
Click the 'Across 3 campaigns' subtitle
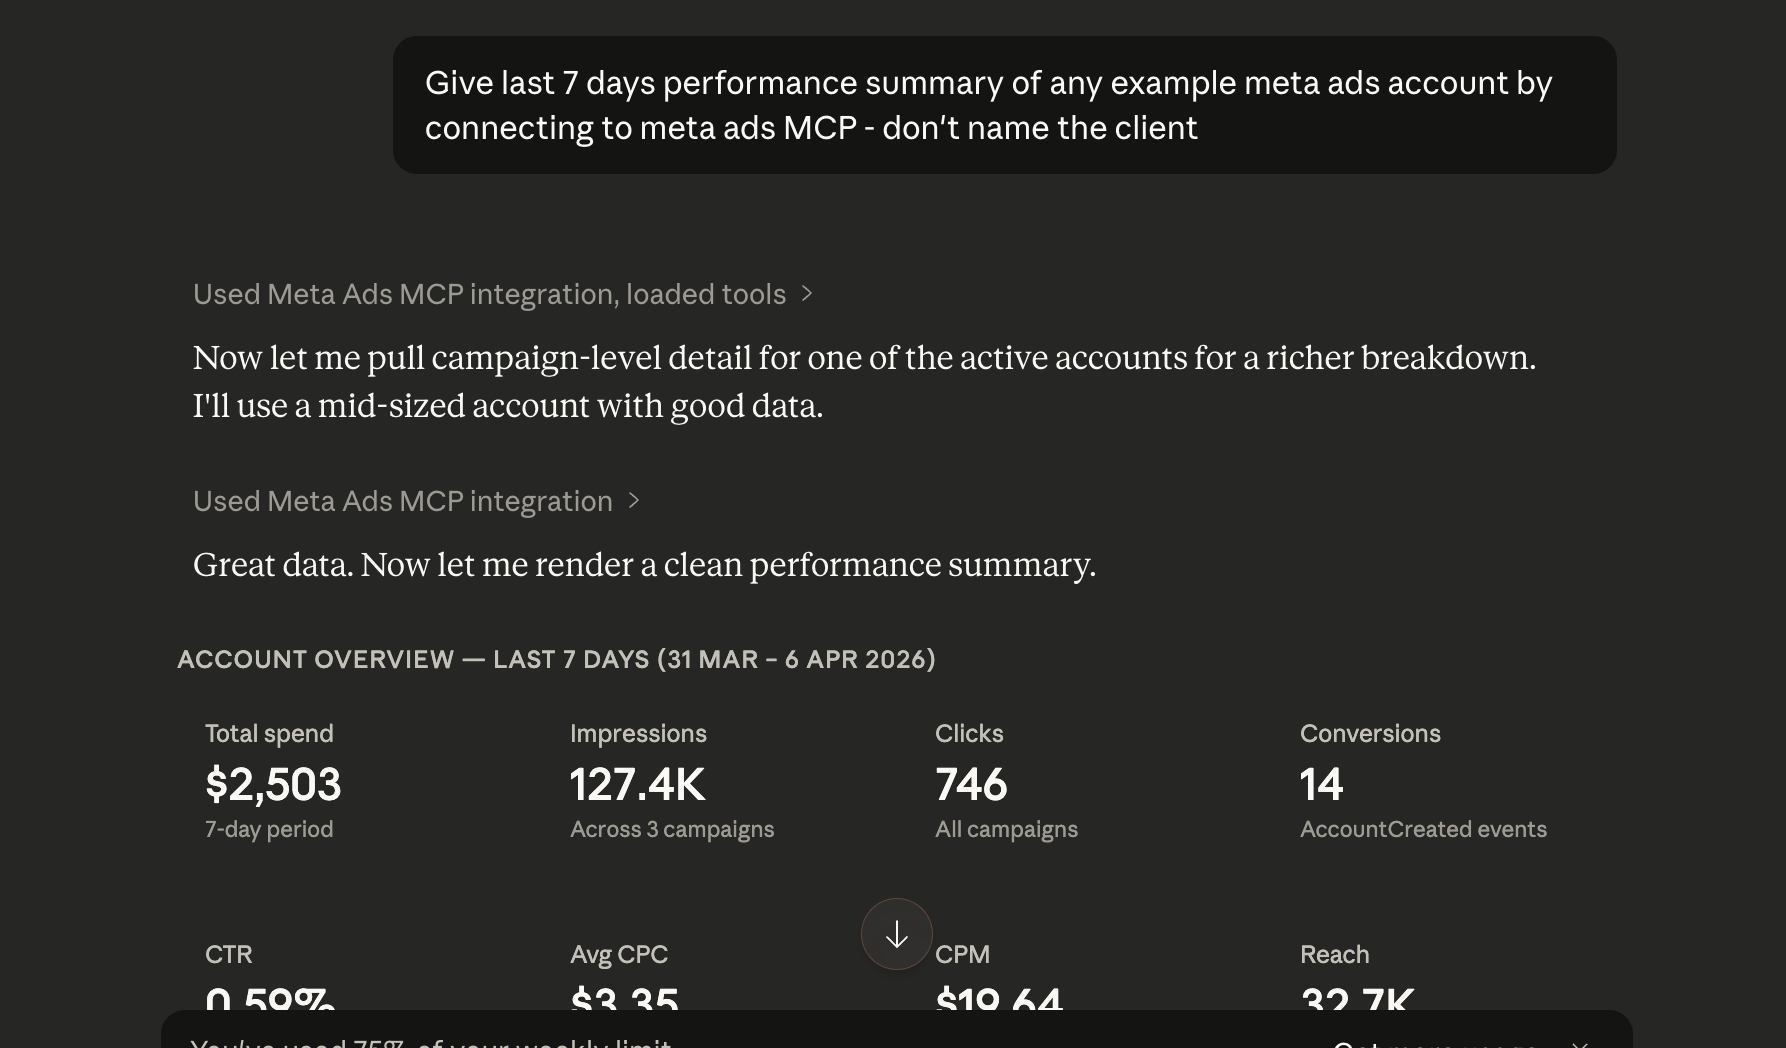pyautogui.click(x=671, y=829)
